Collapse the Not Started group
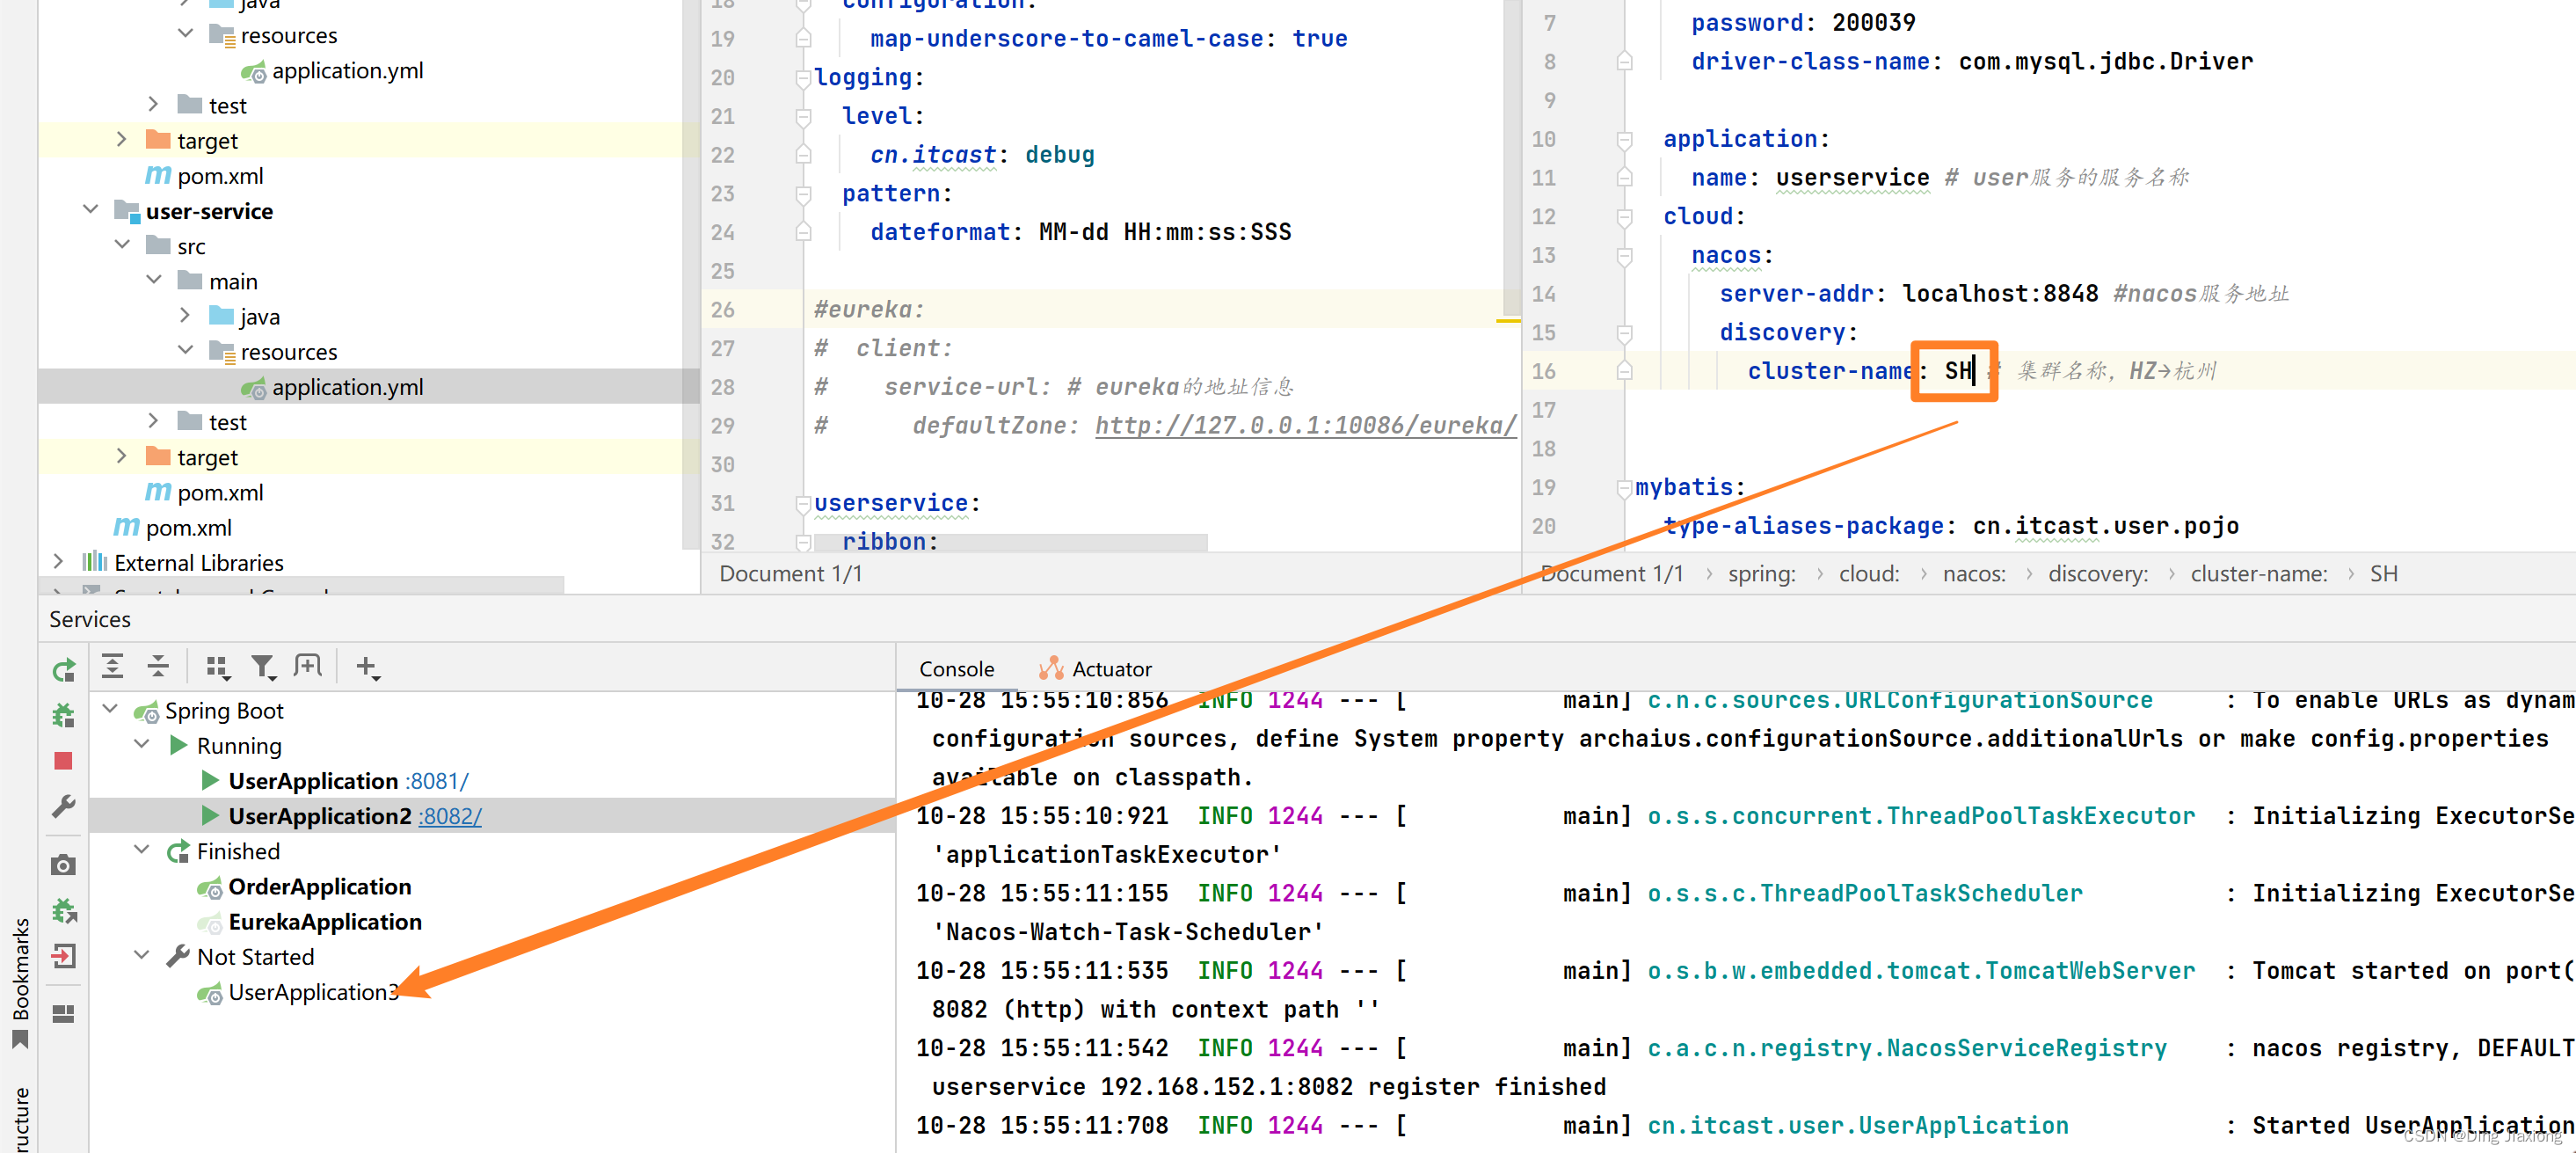Image resolution: width=2576 pixels, height=1153 pixels. [x=142, y=957]
